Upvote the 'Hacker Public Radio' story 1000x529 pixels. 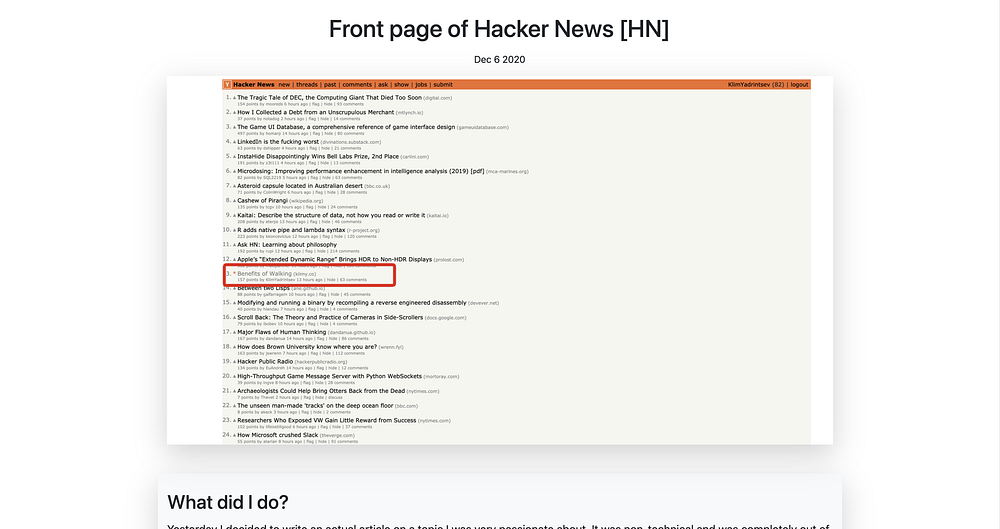click(234, 362)
